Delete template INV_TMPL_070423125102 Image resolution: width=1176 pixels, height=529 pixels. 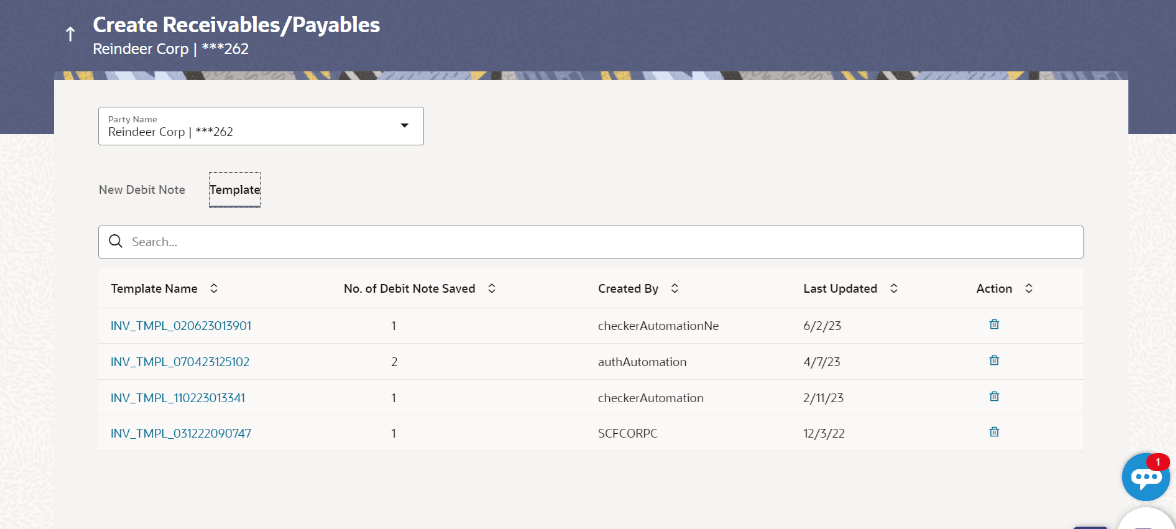(994, 360)
